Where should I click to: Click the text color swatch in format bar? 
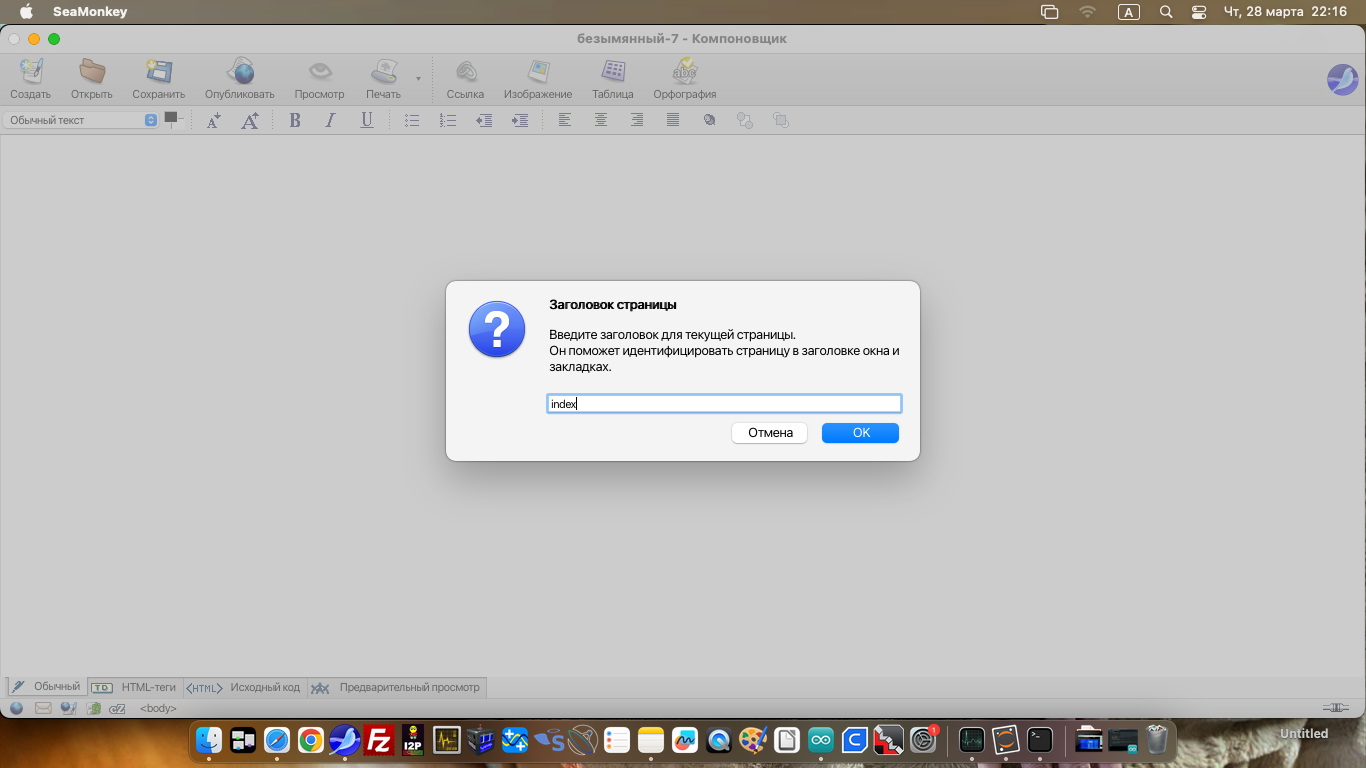coord(171,118)
